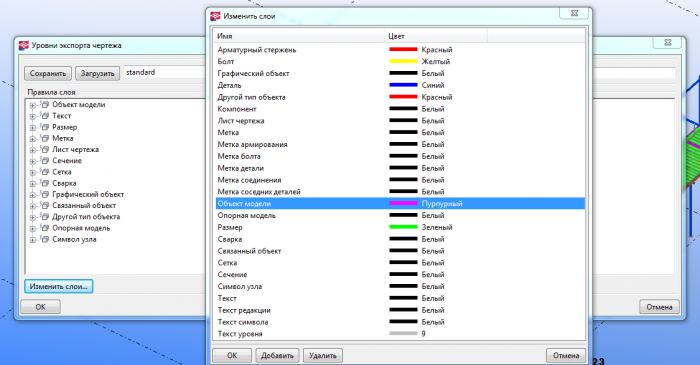Select the Метка армирования layer row
The height and width of the screenshot is (365, 700).
point(400,144)
